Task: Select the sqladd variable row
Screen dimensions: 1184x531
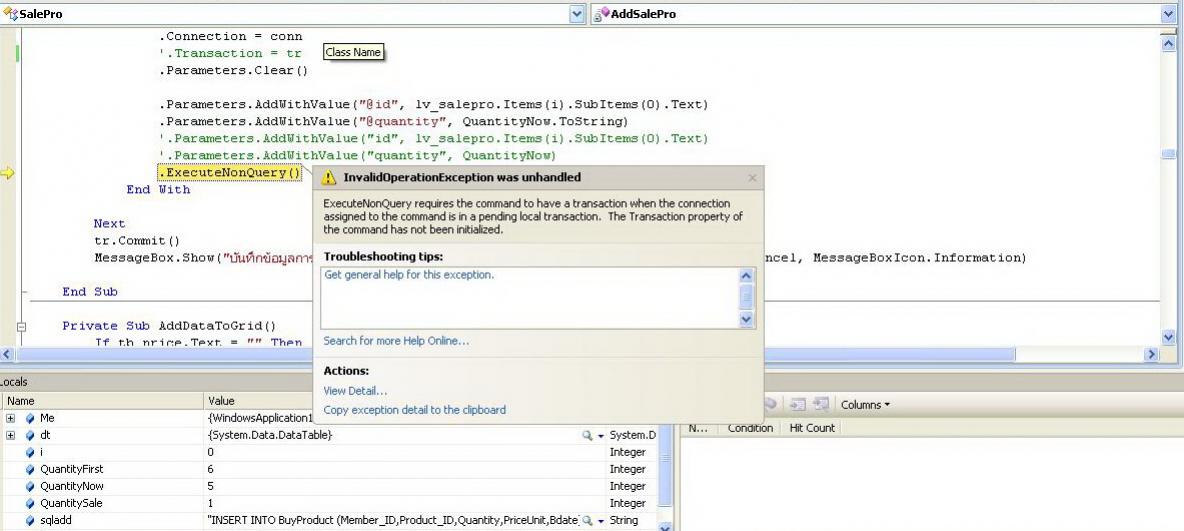Action: pos(329,520)
